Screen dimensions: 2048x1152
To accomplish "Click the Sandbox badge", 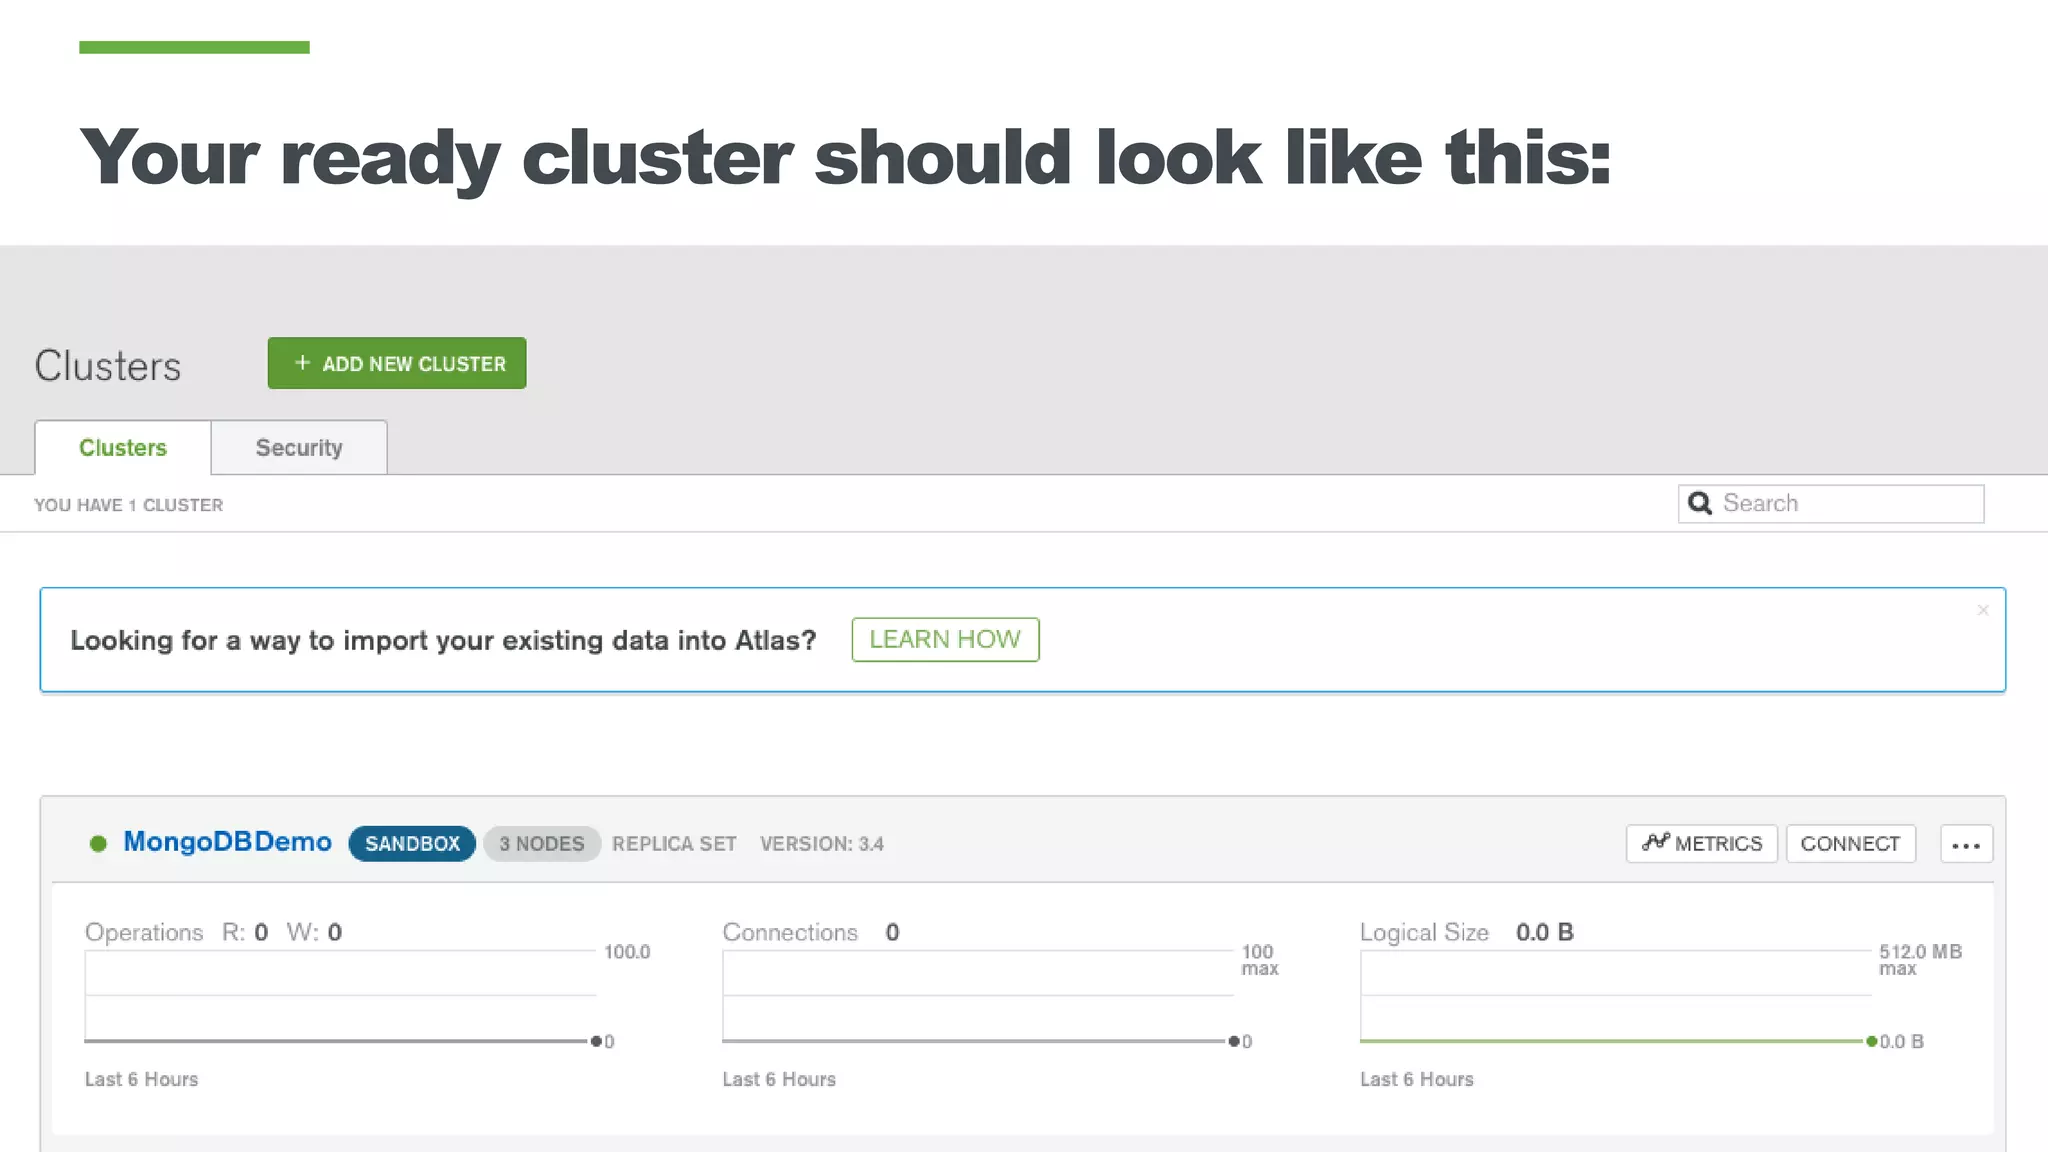I will (412, 844).
